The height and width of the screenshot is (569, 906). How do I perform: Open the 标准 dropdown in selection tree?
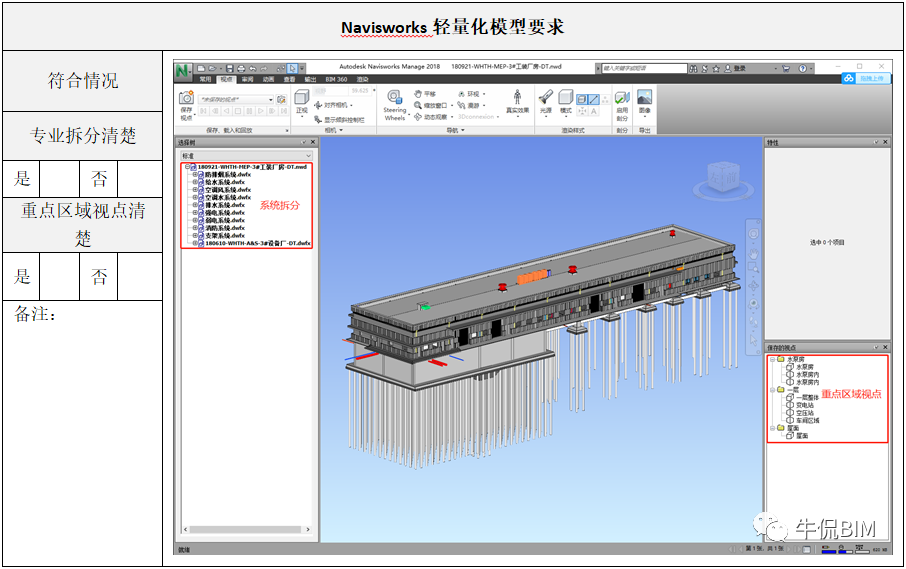pyautogui.click(x=246, y=156)
